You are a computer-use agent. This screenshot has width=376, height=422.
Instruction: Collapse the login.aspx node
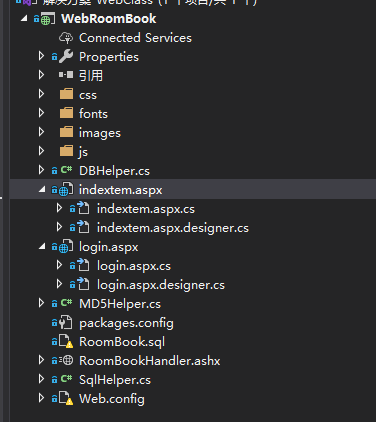coord(42,247)
